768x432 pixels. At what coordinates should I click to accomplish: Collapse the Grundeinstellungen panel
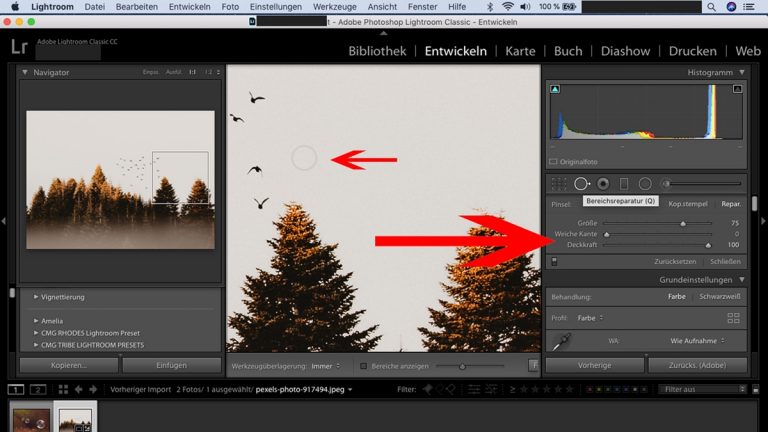[741, 280]
